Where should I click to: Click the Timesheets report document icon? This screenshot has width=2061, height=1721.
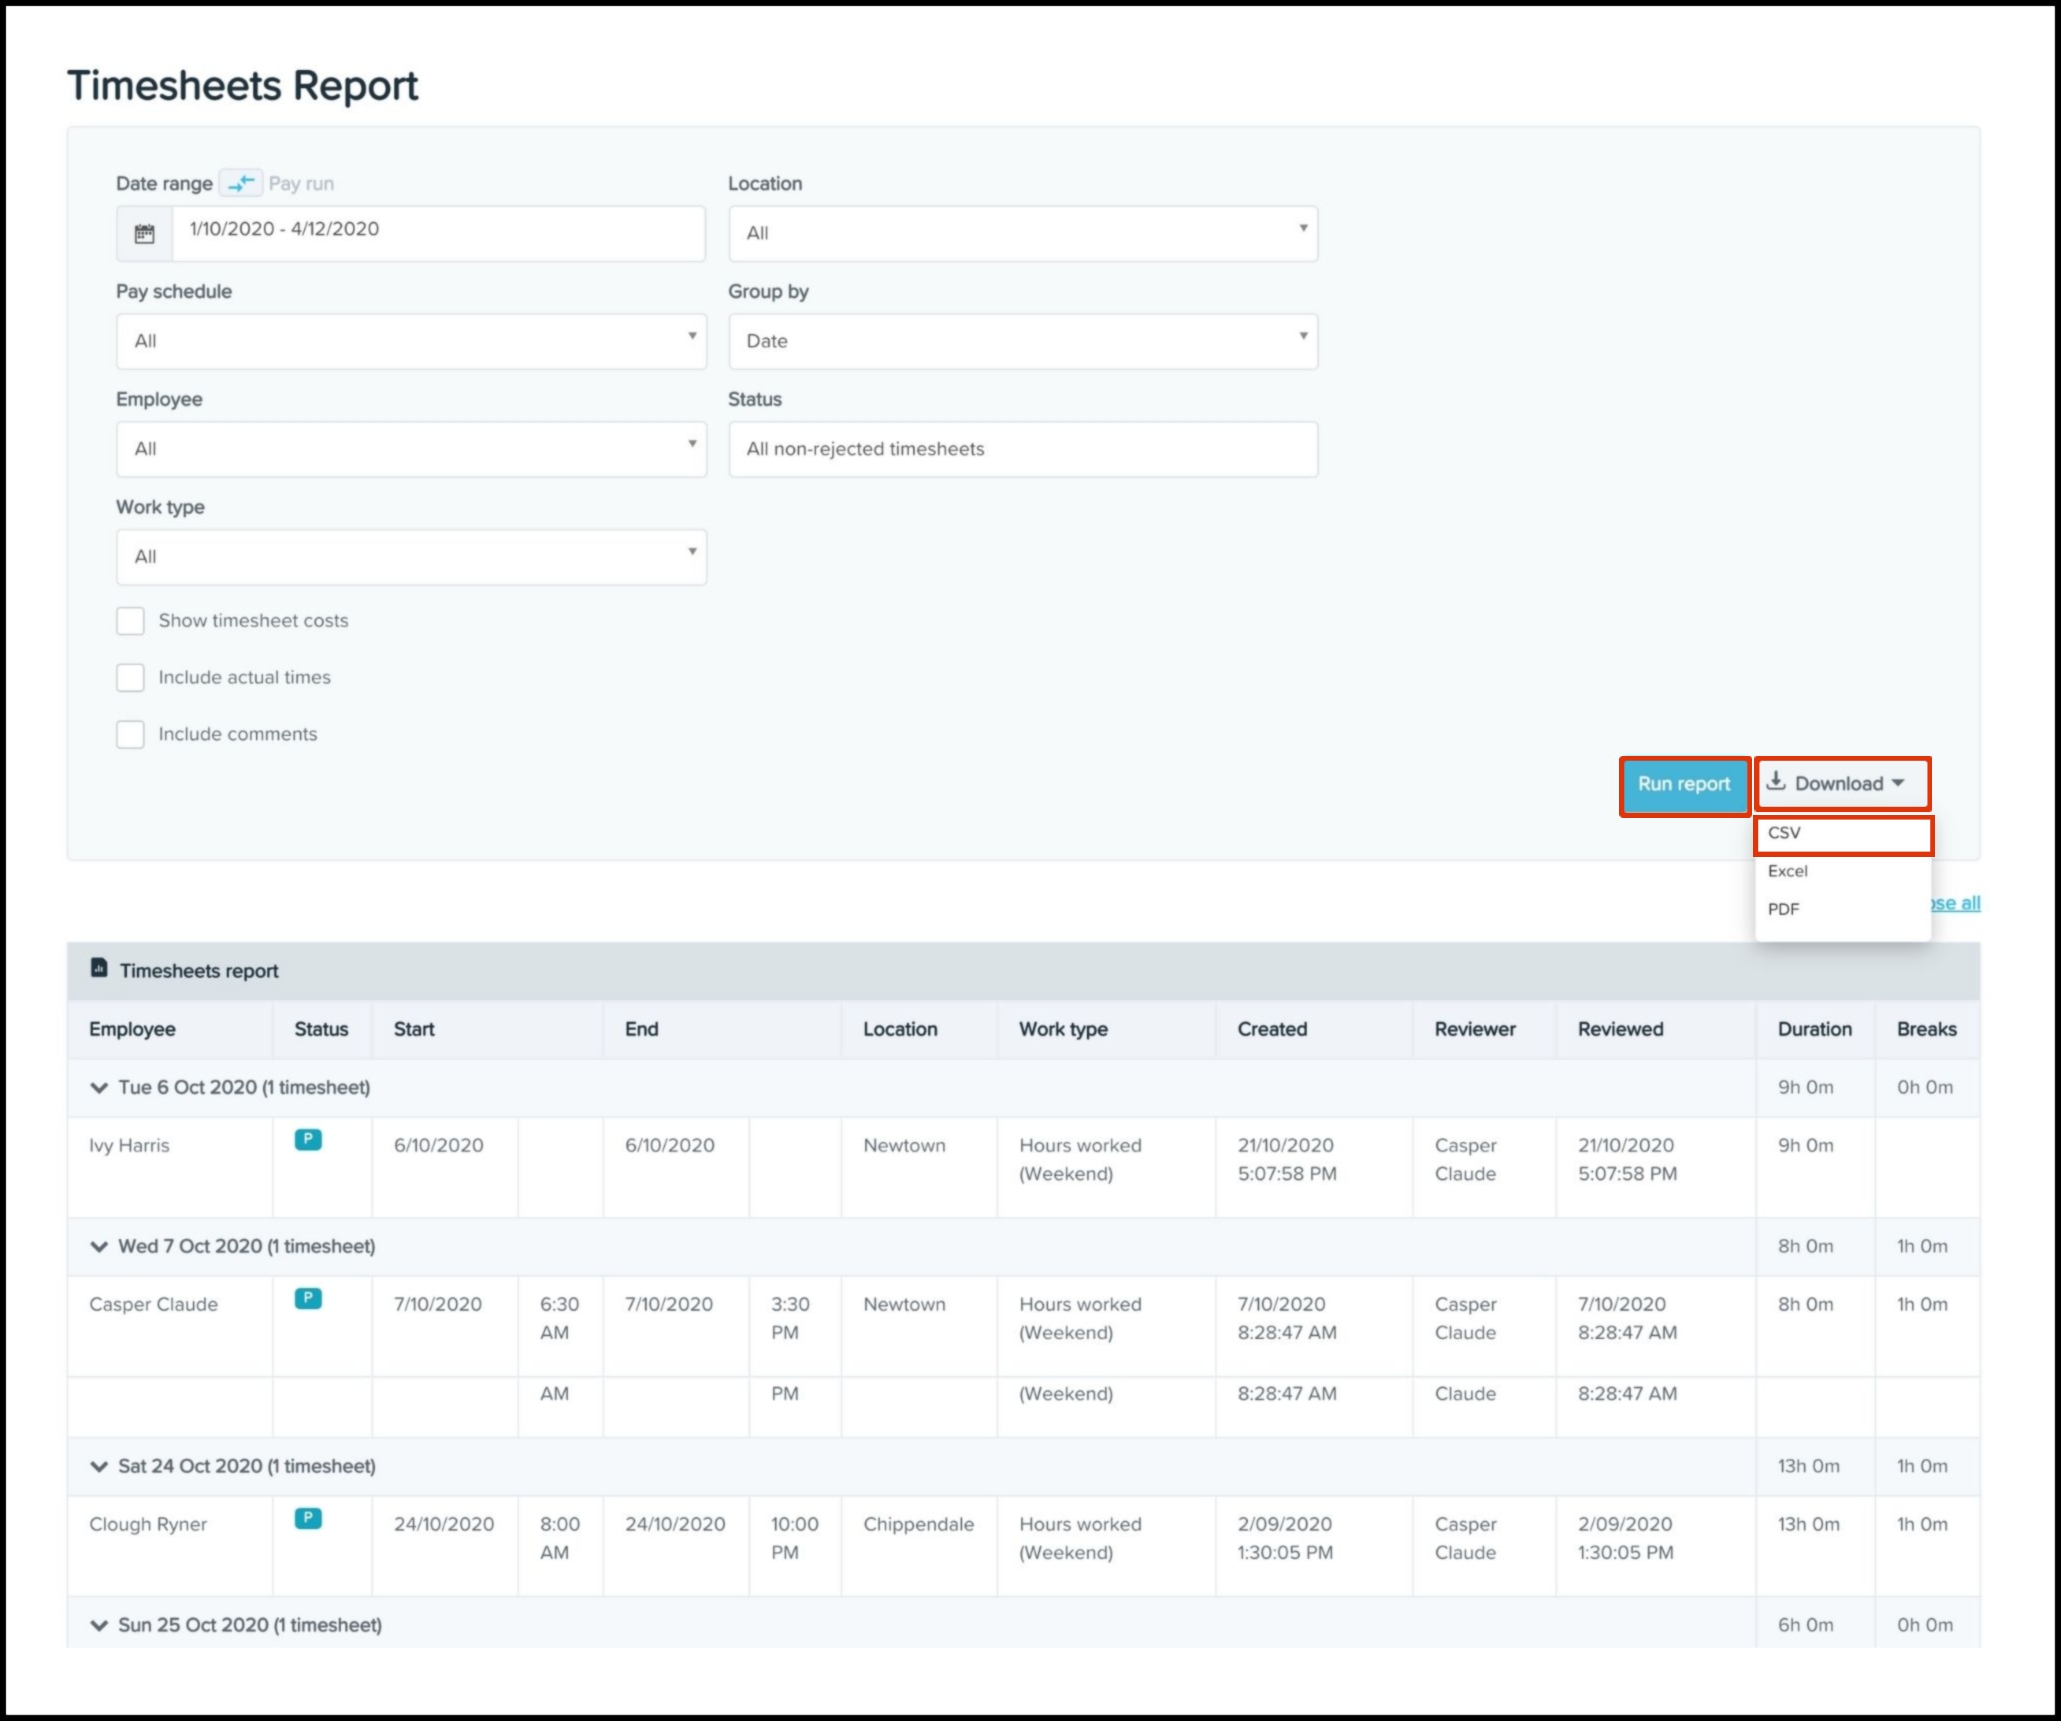[x=98, y=968]
